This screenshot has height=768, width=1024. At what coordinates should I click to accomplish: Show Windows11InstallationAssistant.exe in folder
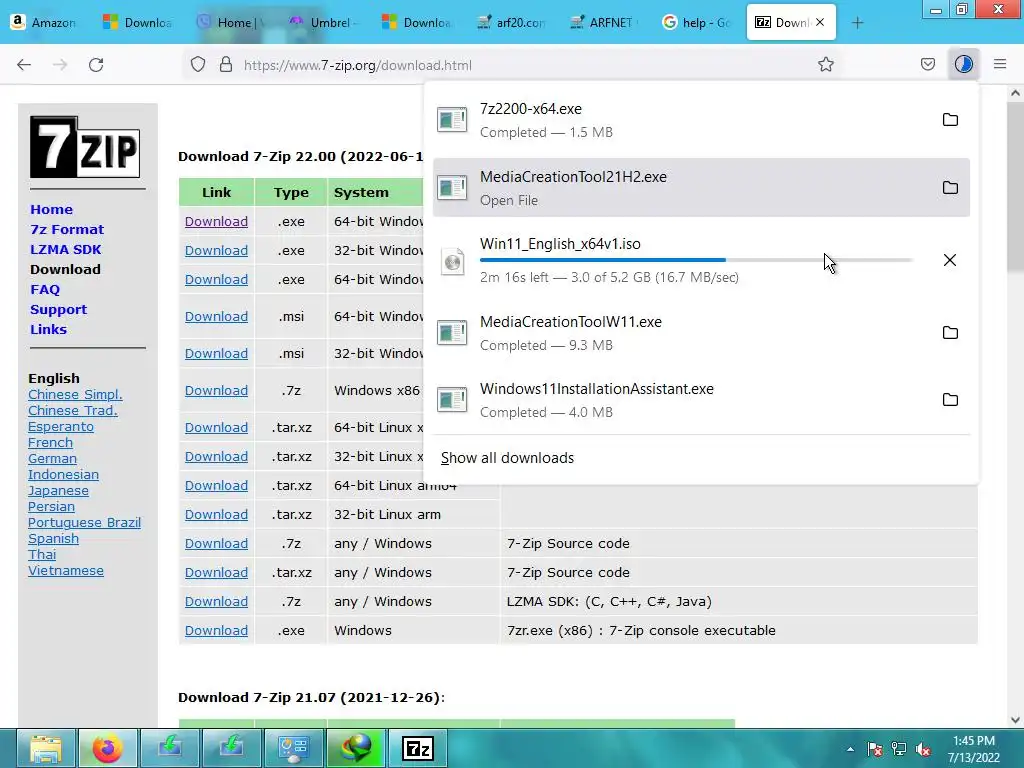(x=950, y=400)
